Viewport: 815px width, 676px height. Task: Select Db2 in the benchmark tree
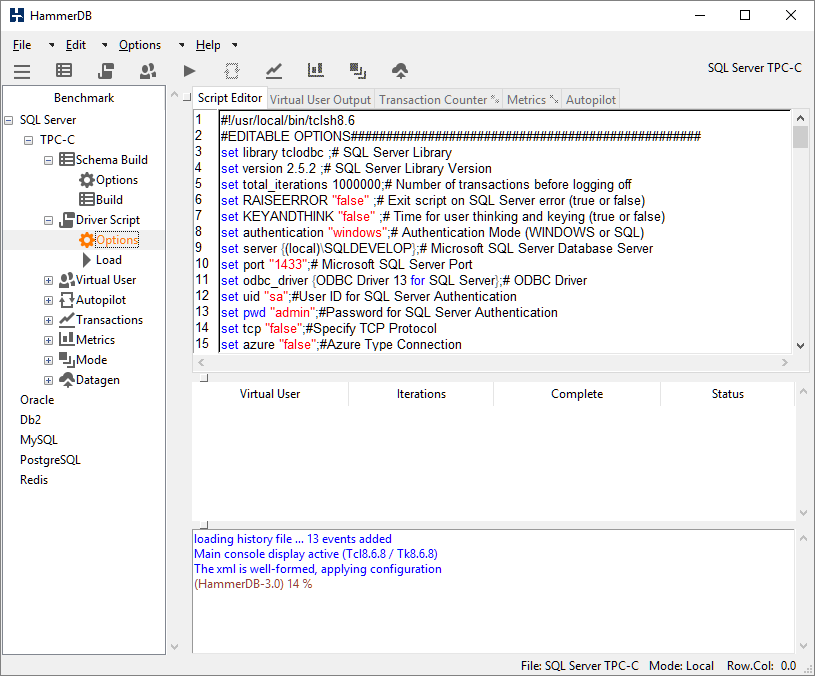click(30, 420)
